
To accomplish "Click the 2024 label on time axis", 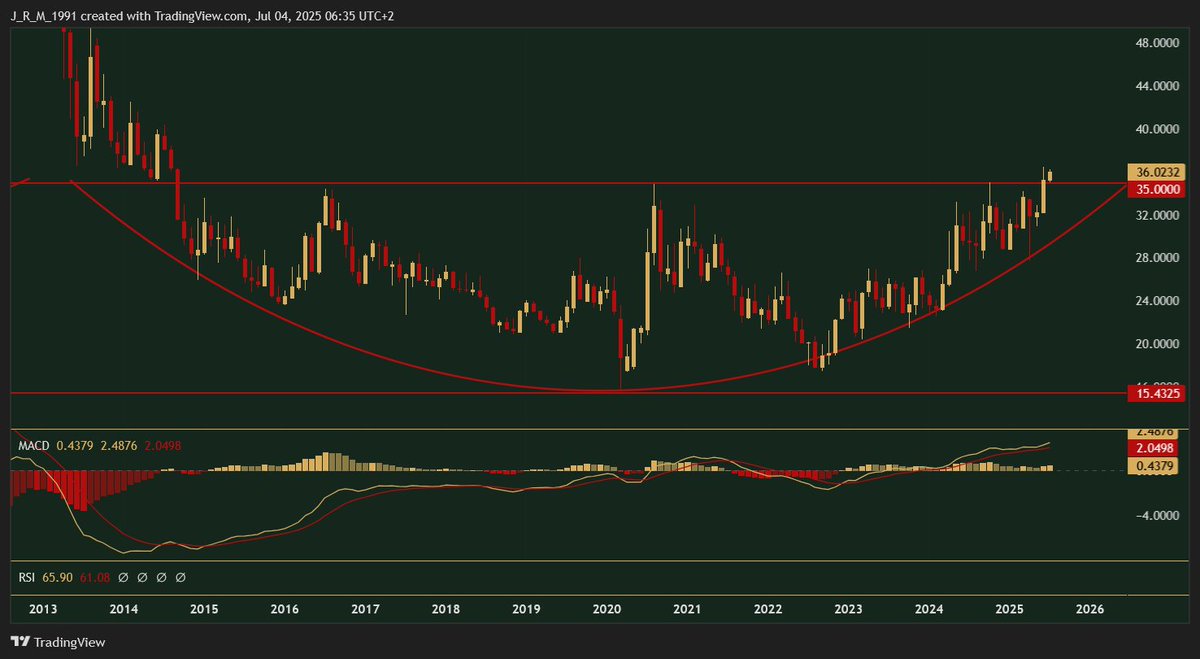I will (x=929, y=609).
